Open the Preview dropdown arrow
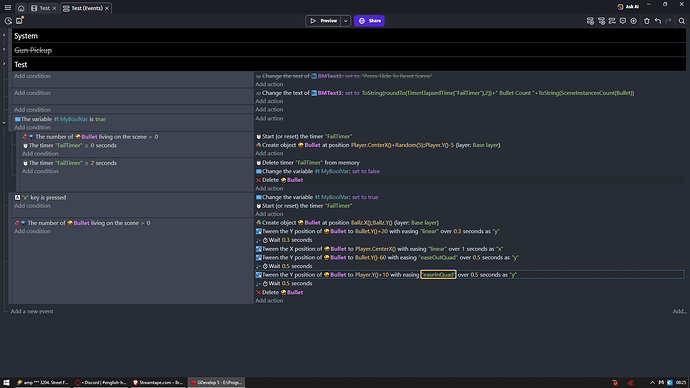 coord(345,21)
